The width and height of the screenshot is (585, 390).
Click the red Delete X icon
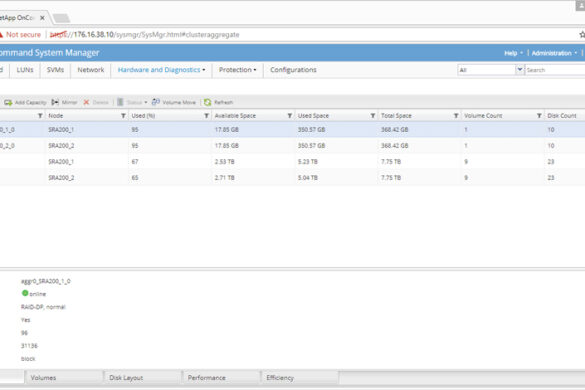tap(86, 102)
